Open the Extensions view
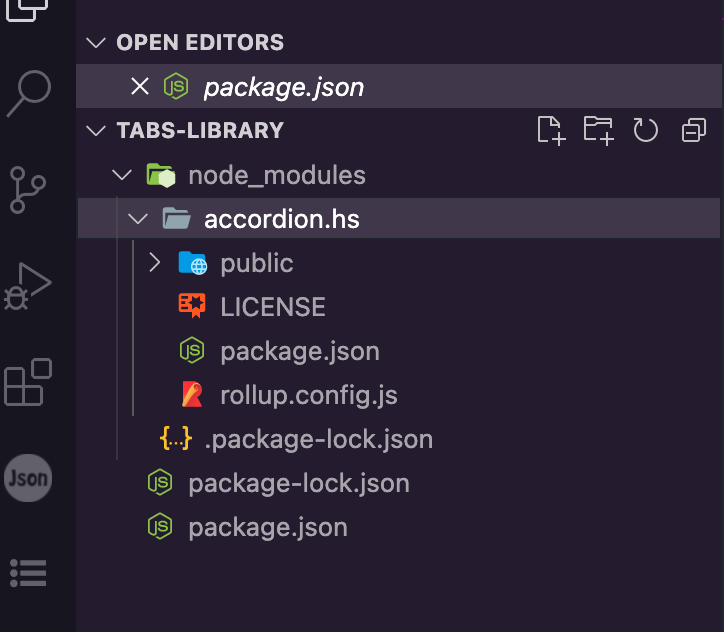 tap(28, 383)
